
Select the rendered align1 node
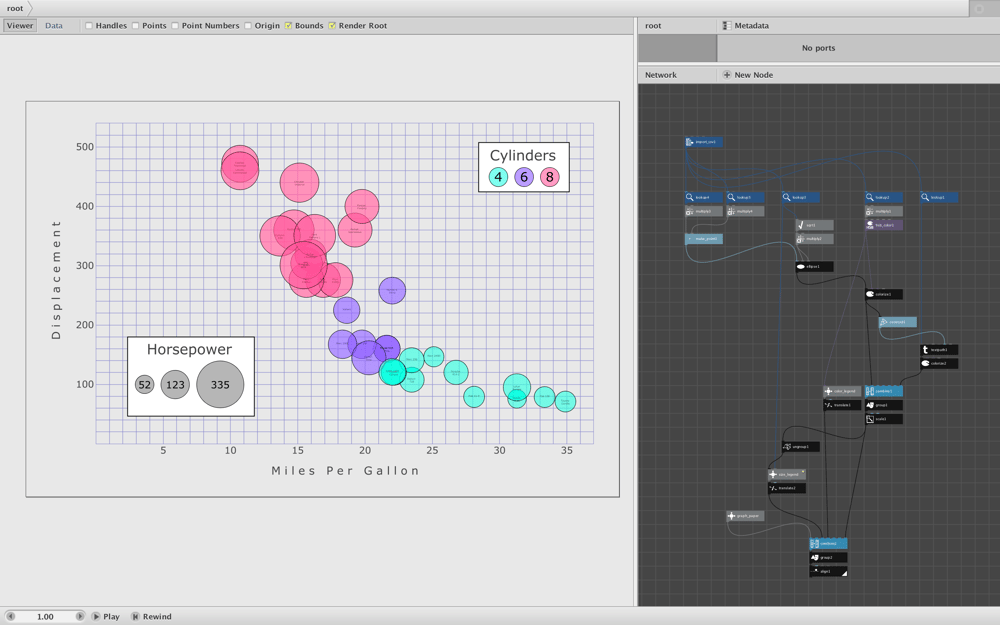point(828,571)
